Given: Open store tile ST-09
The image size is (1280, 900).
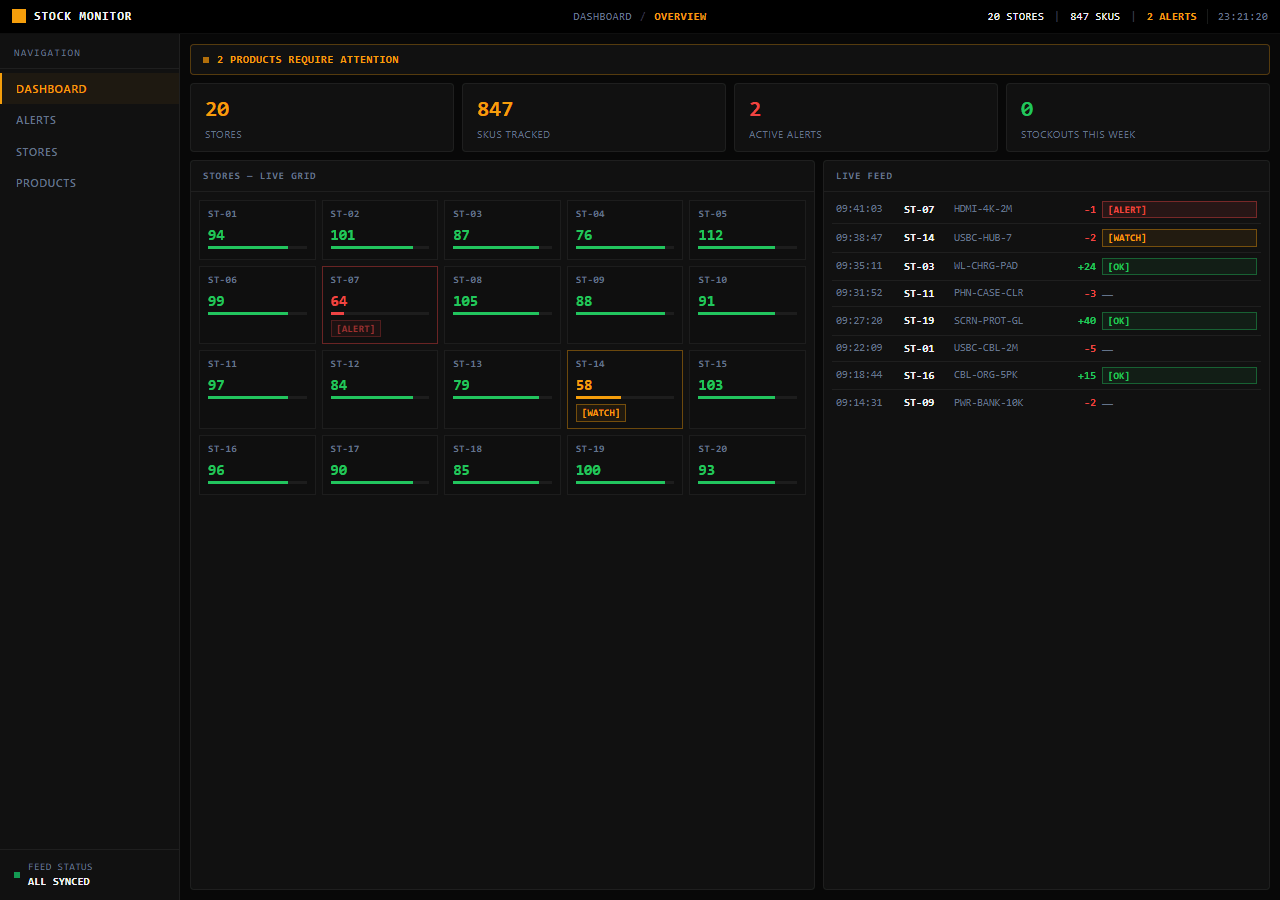Looking at the screenshot, I should tap(625, 305).
